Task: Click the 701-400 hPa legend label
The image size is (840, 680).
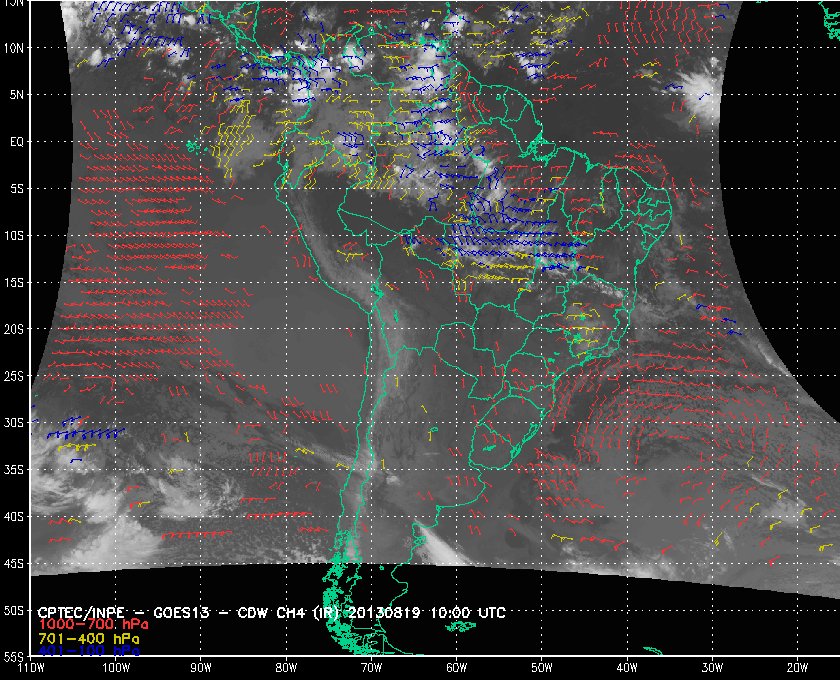Action: click(89, 639)
